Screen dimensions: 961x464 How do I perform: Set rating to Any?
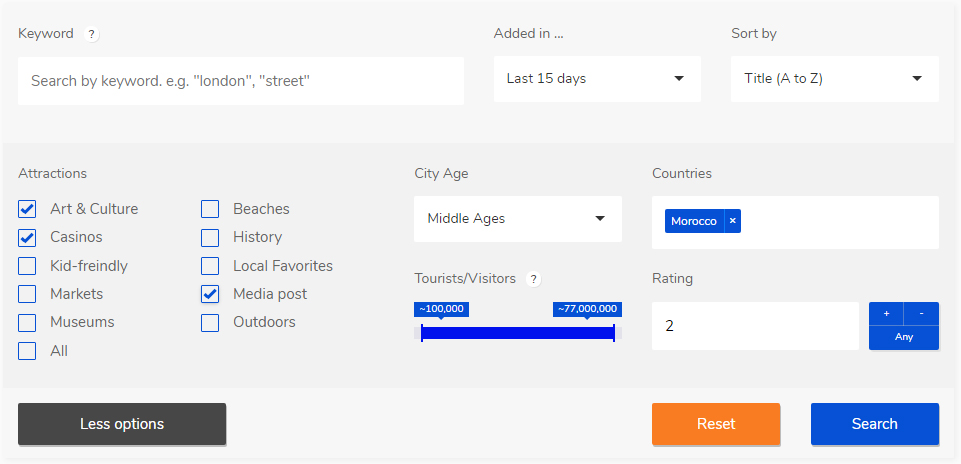[904, 337]
